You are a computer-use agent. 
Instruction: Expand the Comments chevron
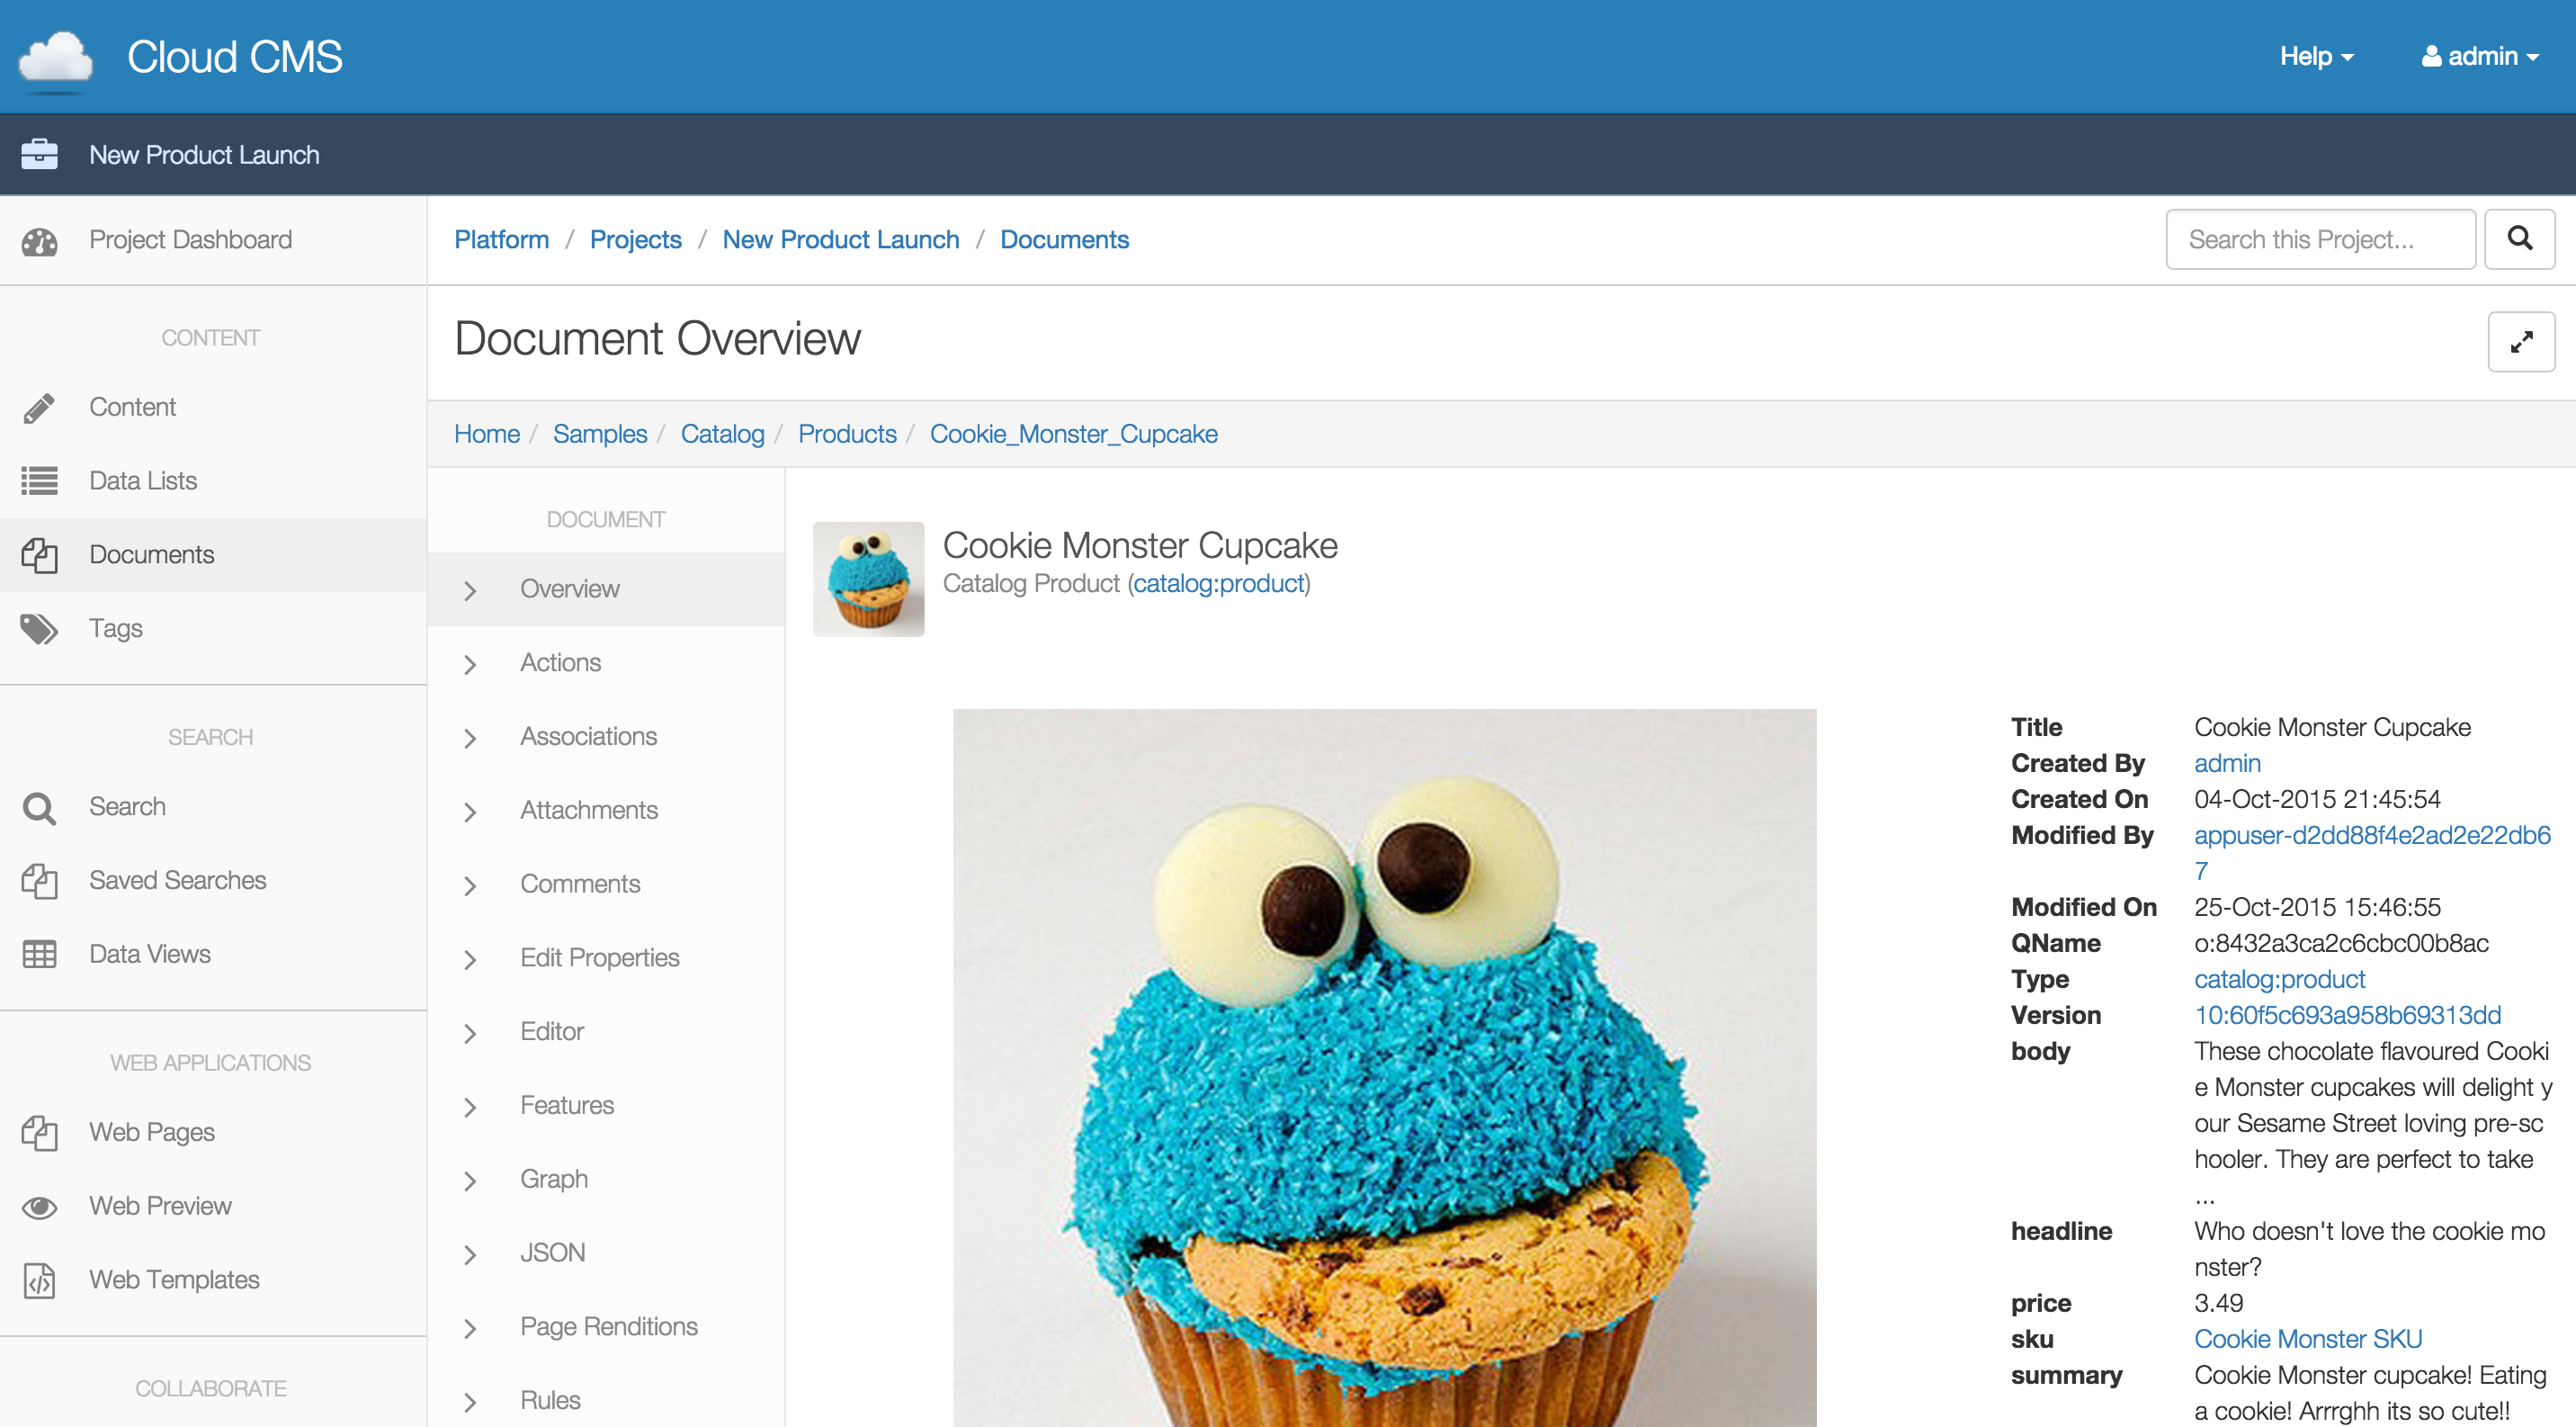point(470,886)
